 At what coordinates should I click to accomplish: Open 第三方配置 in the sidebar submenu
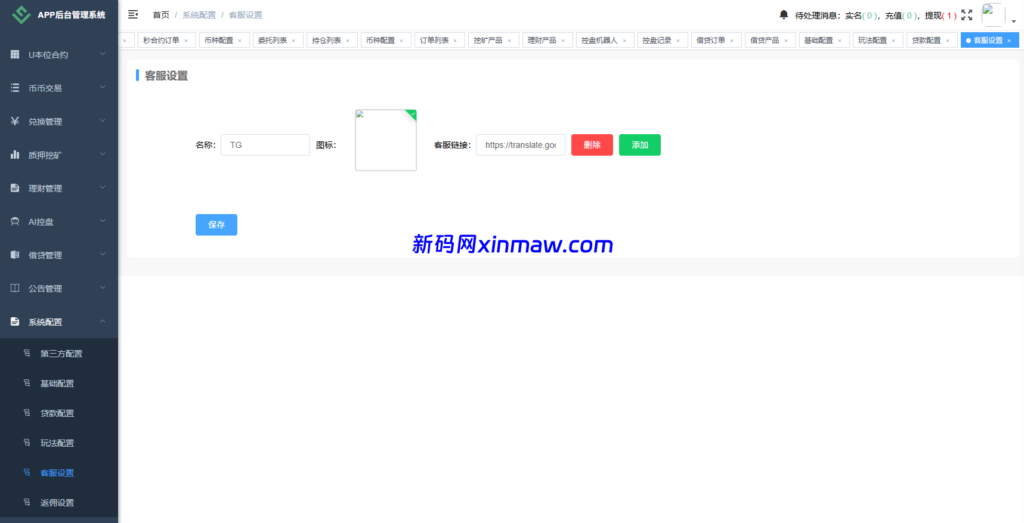pos(61,354)
